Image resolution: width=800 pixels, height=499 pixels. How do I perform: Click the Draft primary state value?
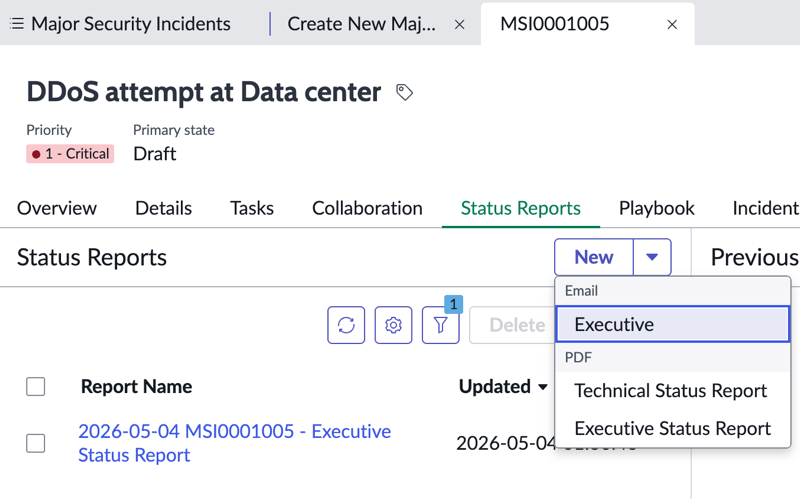click(155, 154)
